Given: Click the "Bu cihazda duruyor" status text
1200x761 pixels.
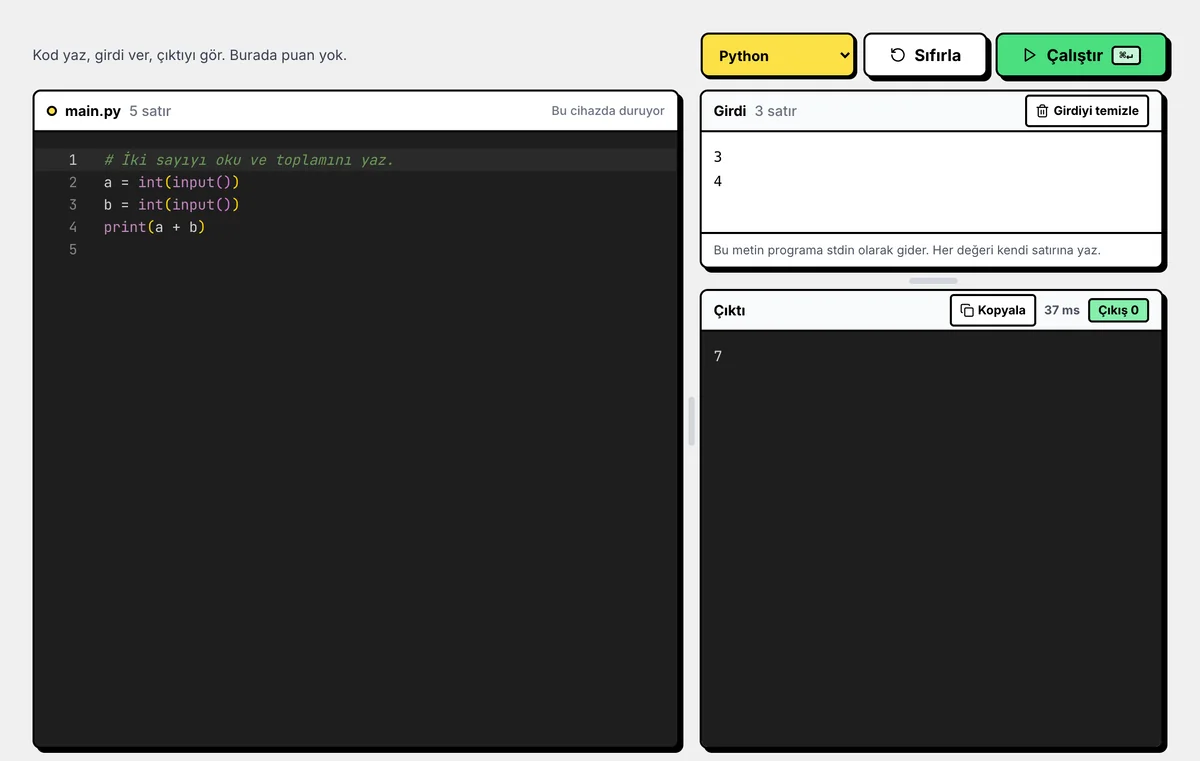Looking at the screenshot, I should click(x=608, y=111).
